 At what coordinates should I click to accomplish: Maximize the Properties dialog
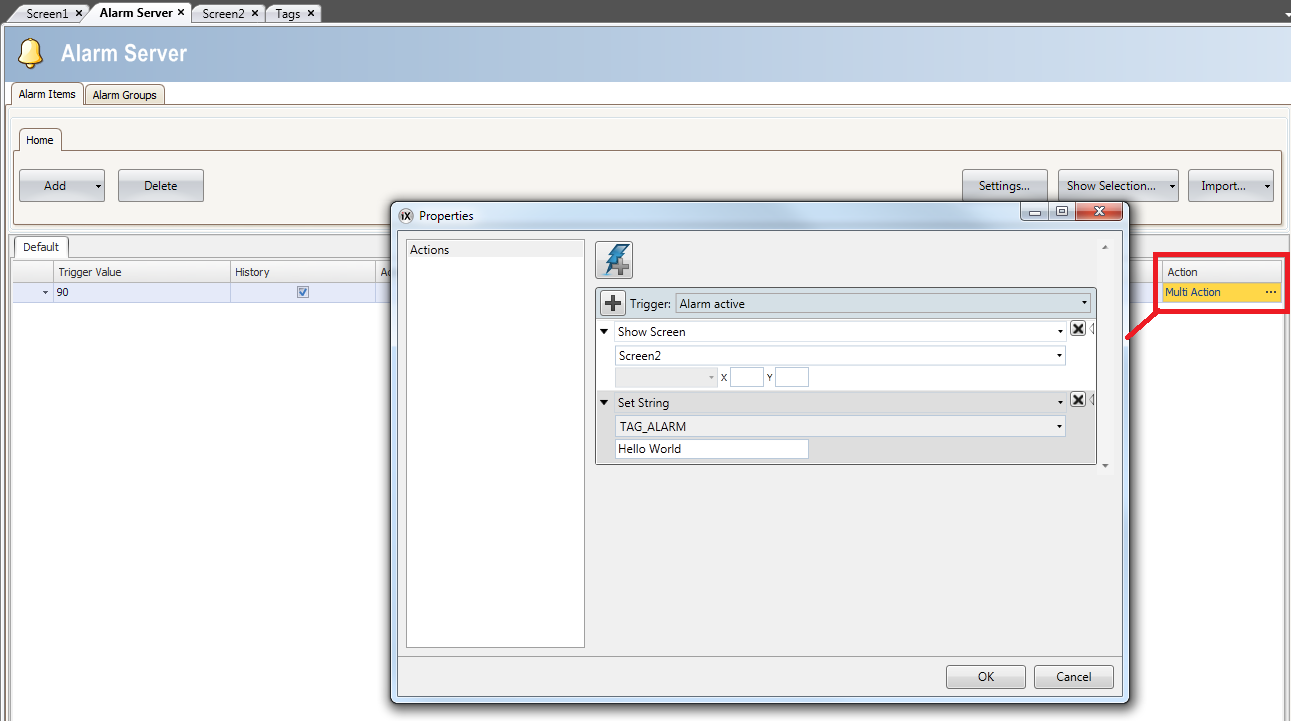click(x=1062, y=212)
